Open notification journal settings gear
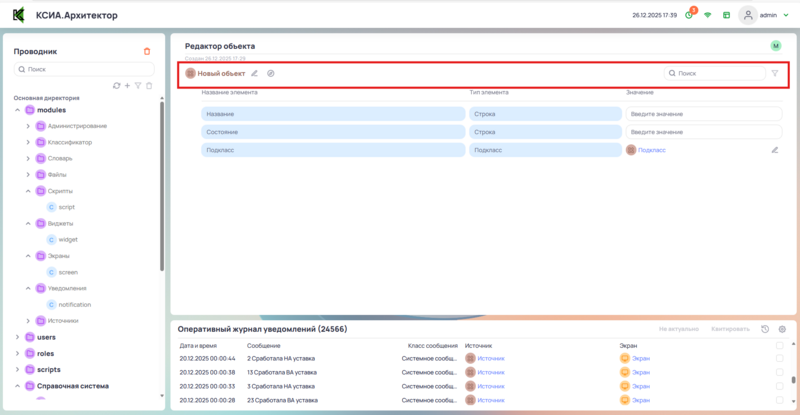The height and width of the screenshot is (415, 800). pos(782,329)
